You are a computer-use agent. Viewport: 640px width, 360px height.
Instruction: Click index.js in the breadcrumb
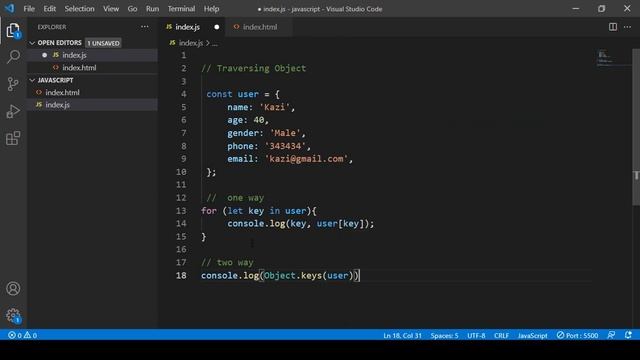pyautogui.click(x=191, y=43)
